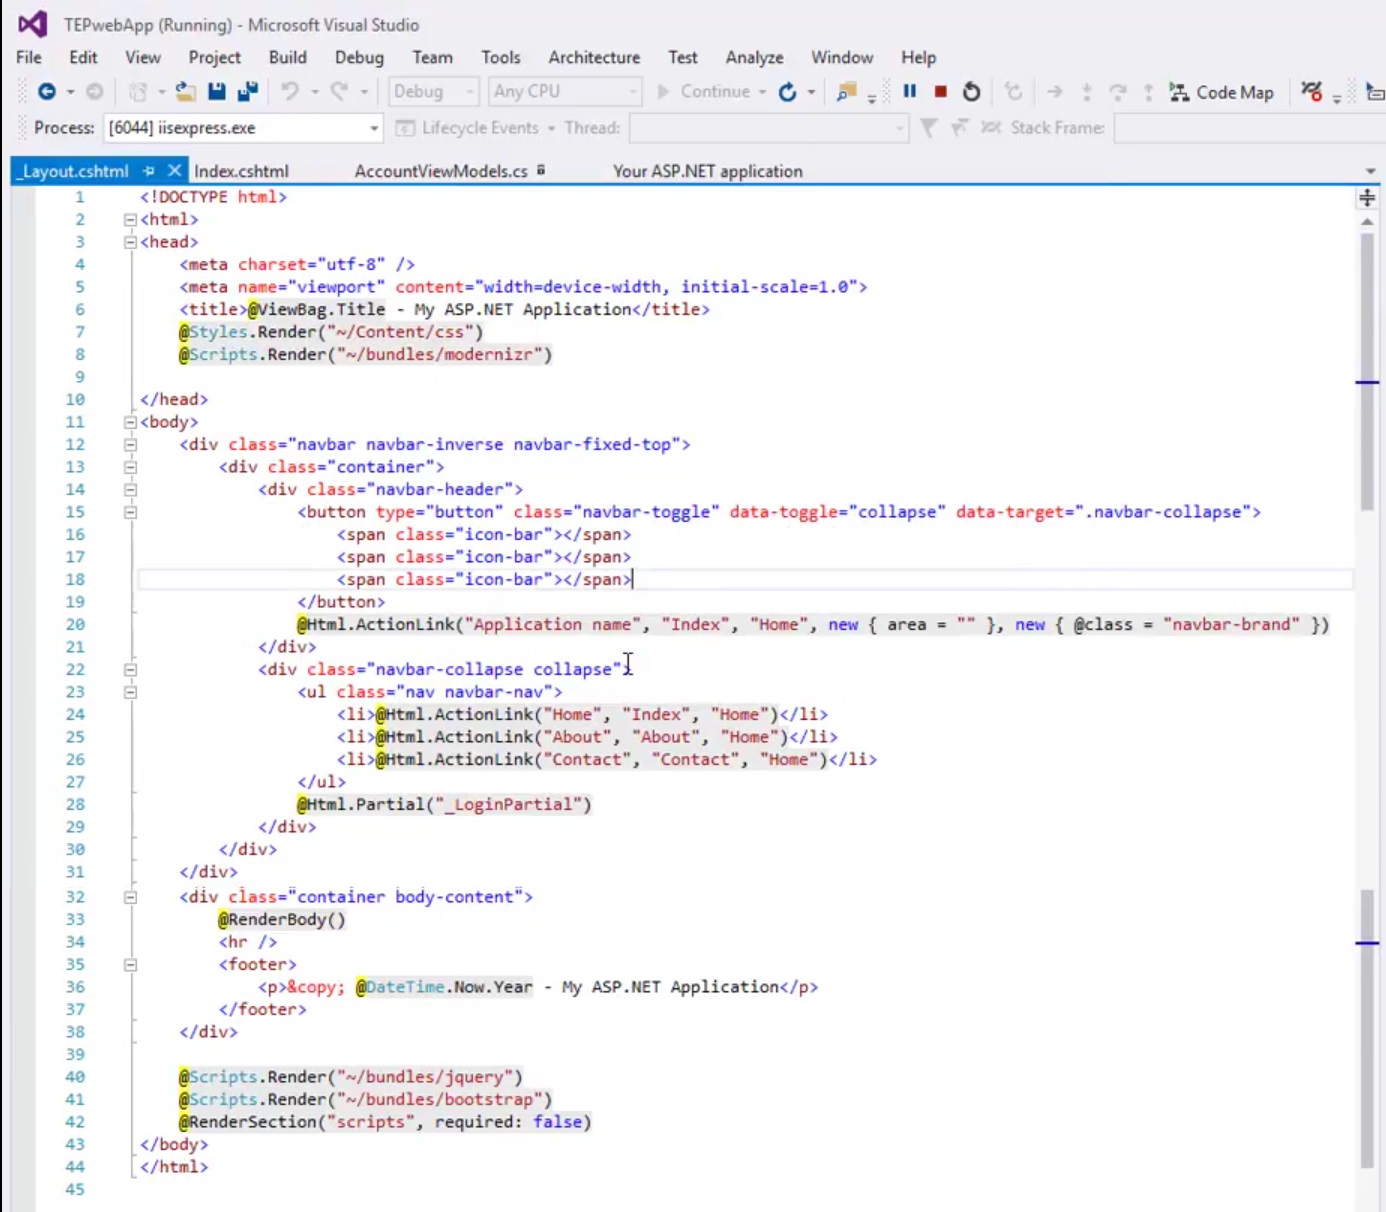The height and width of the screenshot is (1212, 1386).
Task: Click the Save All icon
Action: [x=247, y=92]
